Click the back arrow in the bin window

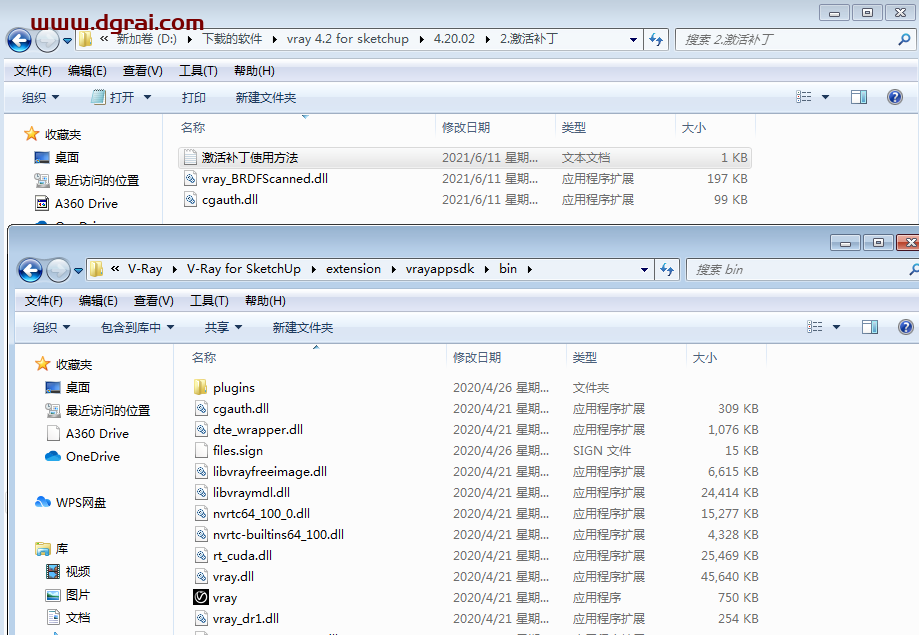click(30, 270)
